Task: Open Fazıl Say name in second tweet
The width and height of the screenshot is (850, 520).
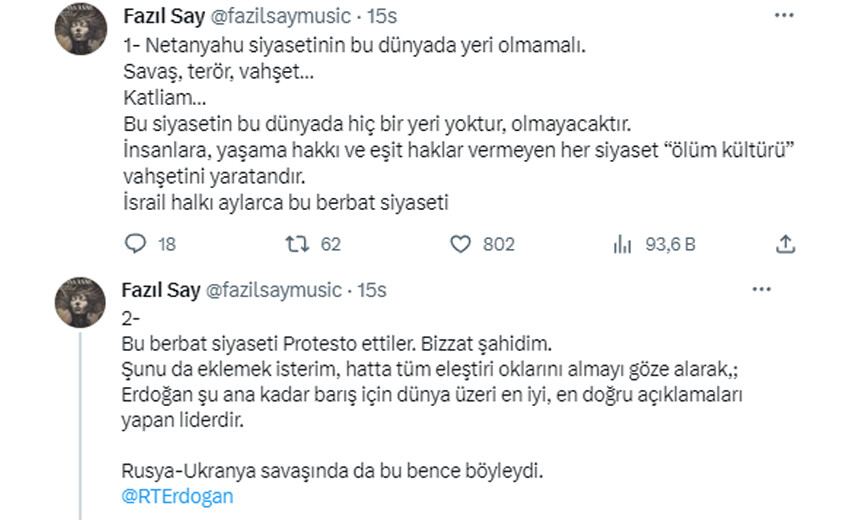Action: coord(158,291)
